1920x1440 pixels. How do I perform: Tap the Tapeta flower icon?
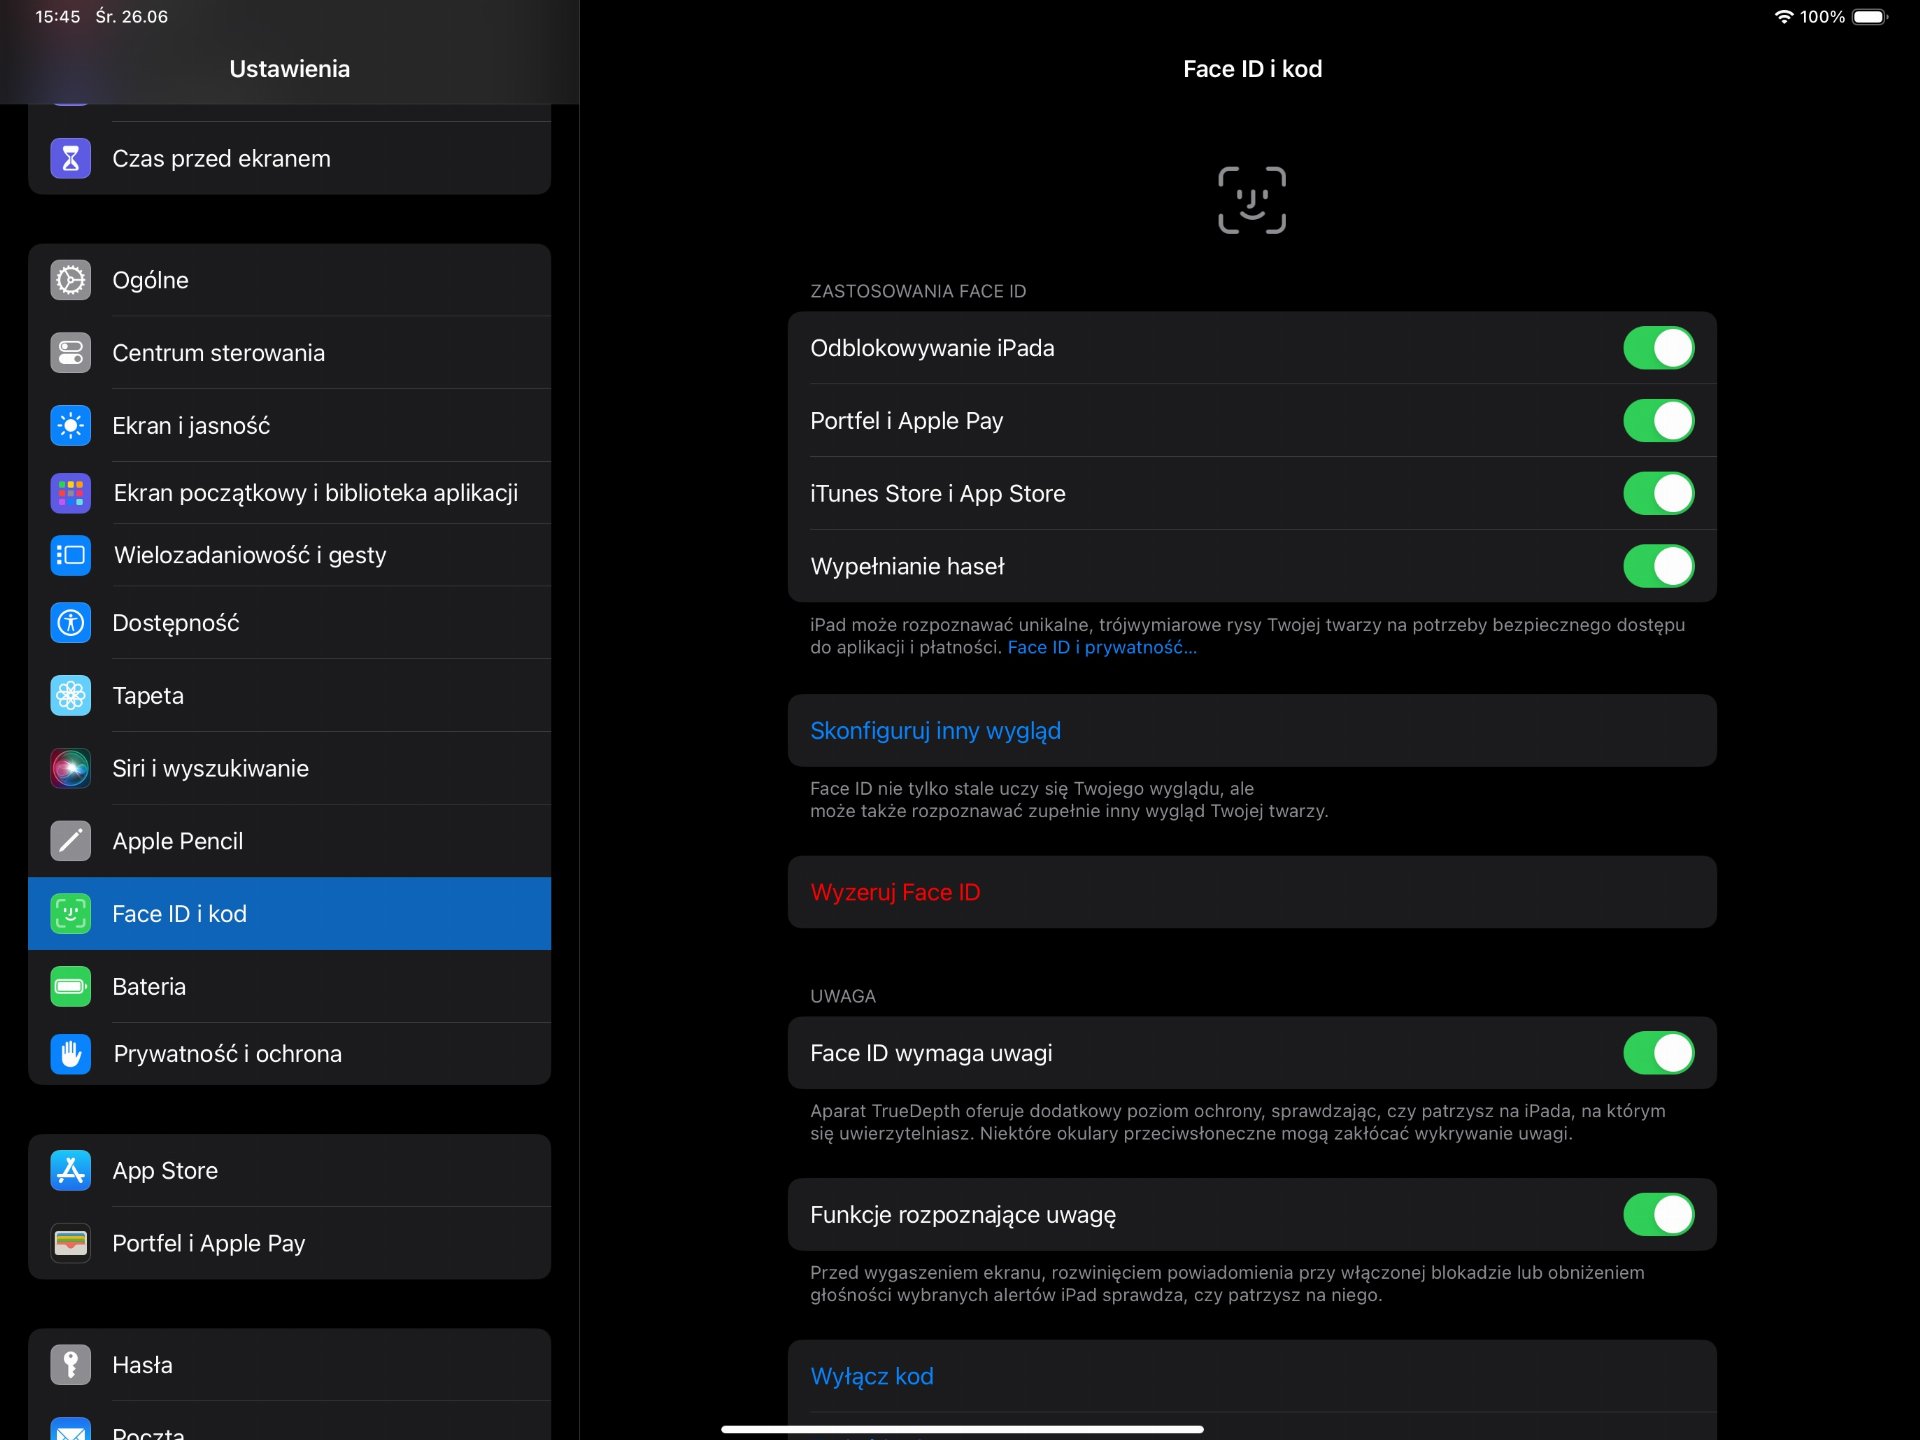tap(70, 696)
